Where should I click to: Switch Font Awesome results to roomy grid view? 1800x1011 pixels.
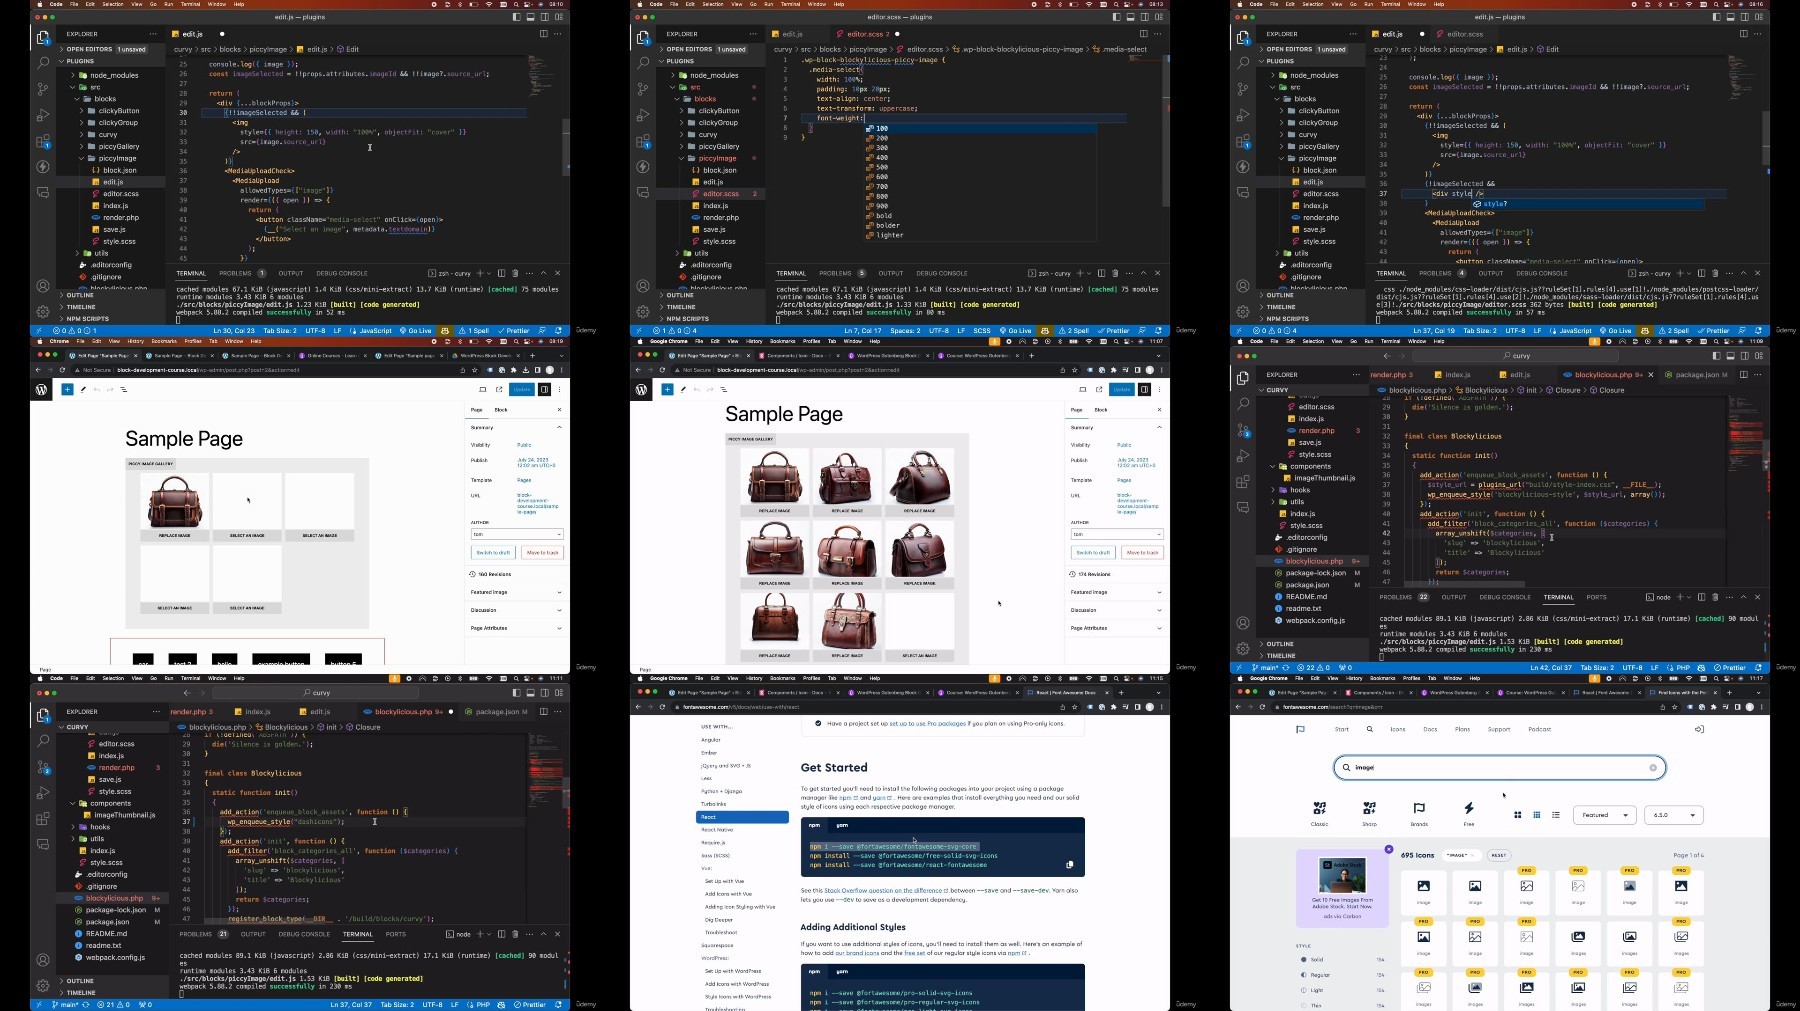1518,815
